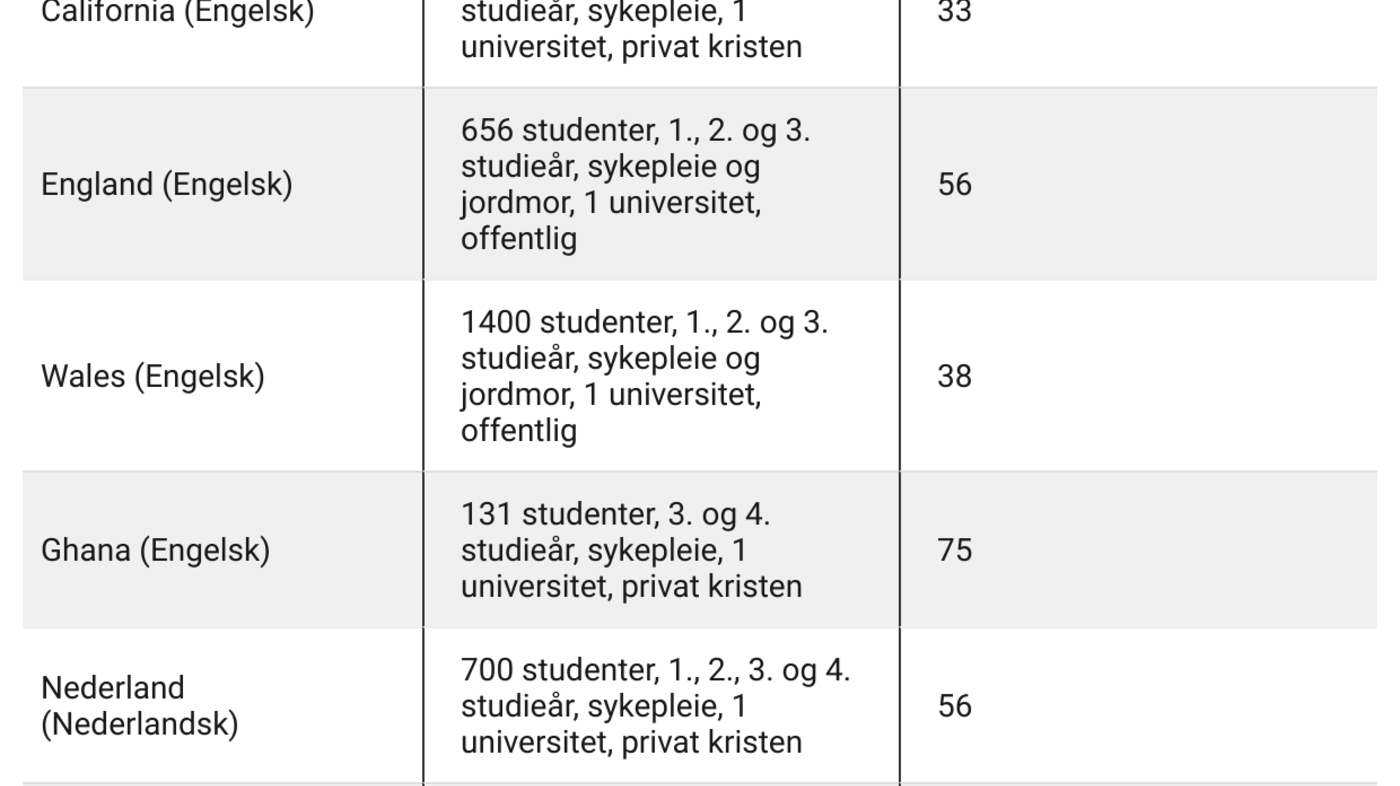This screenshot has height=786, width=1400.
Task: Click value 33 in California row
Action: point(955,13)
